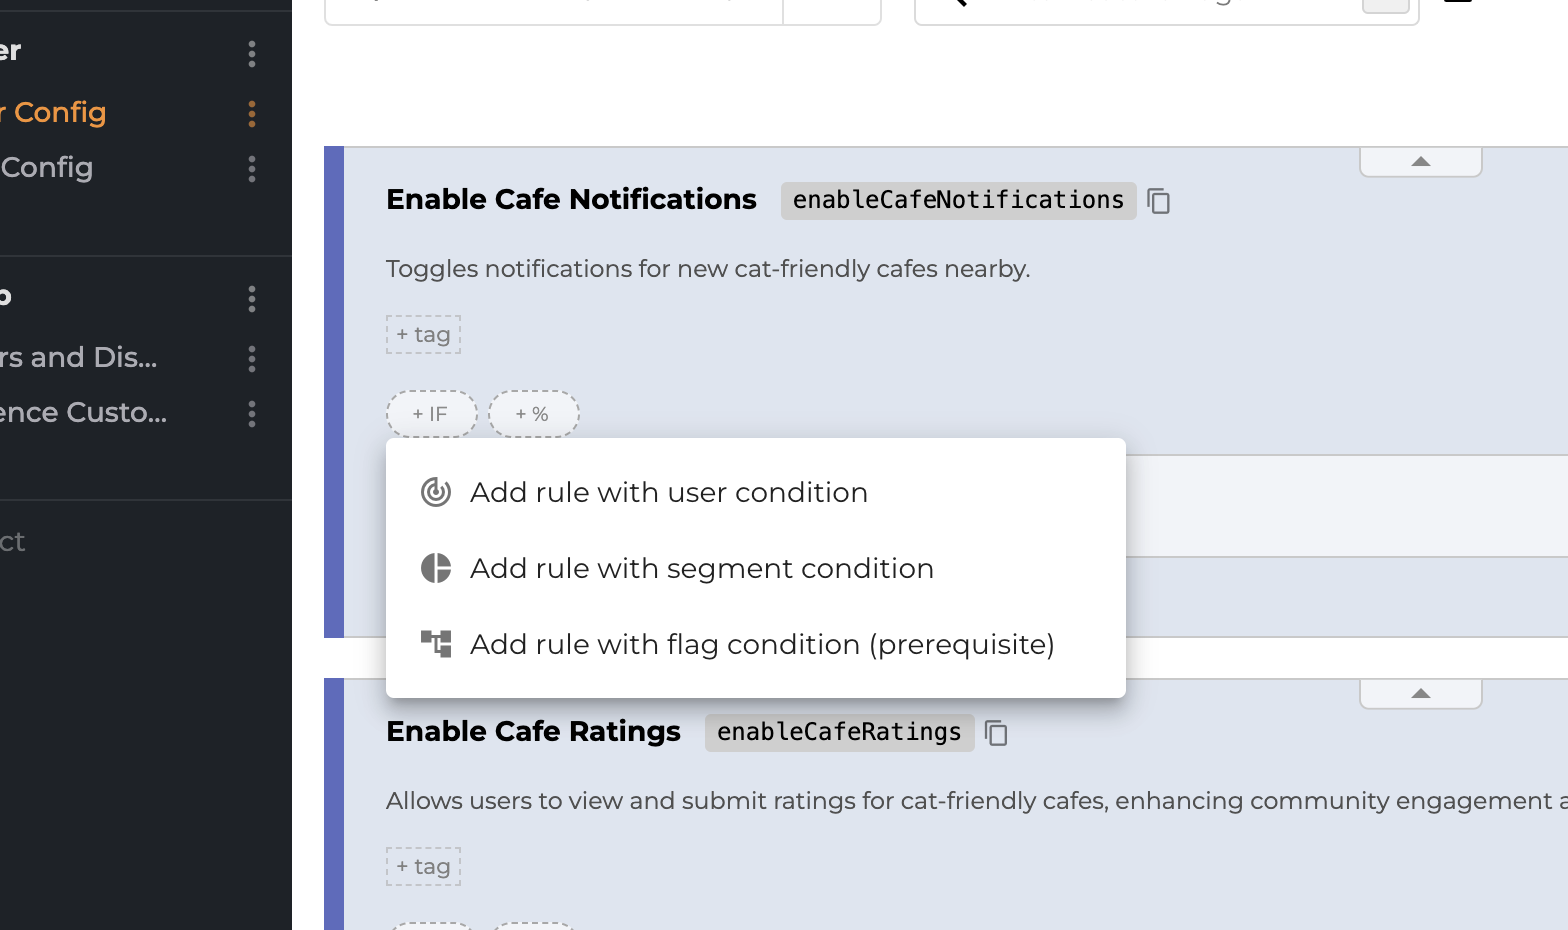Click the + IF button under Cafe Notifications
The image size is (1568, 930).
click(432, 414)
